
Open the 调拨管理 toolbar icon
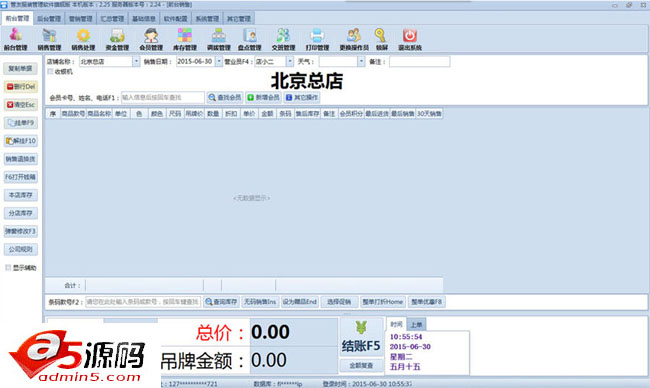(x=218, y=39)
